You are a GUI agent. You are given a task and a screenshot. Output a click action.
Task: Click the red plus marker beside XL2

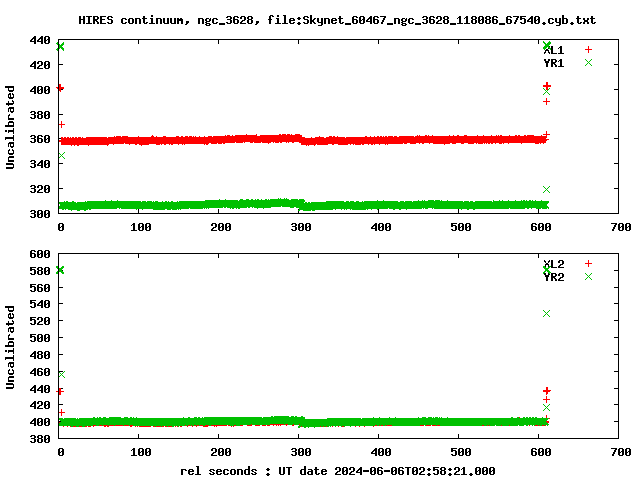pos(588,264)
